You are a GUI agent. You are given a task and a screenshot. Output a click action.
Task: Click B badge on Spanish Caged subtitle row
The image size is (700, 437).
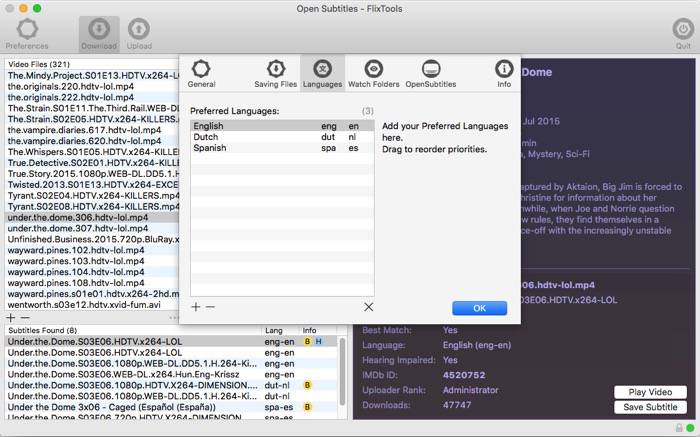[x=307, y=407]
